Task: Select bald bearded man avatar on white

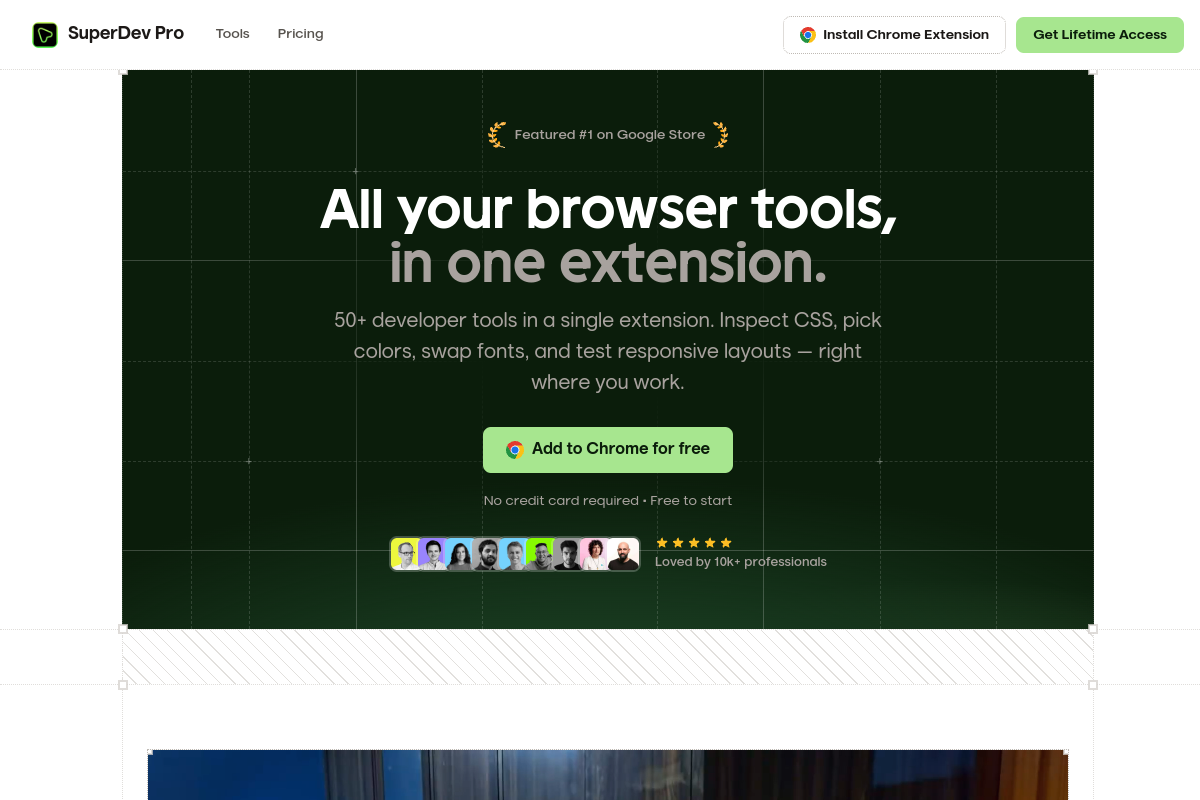Action: click(x=623, y=554)
